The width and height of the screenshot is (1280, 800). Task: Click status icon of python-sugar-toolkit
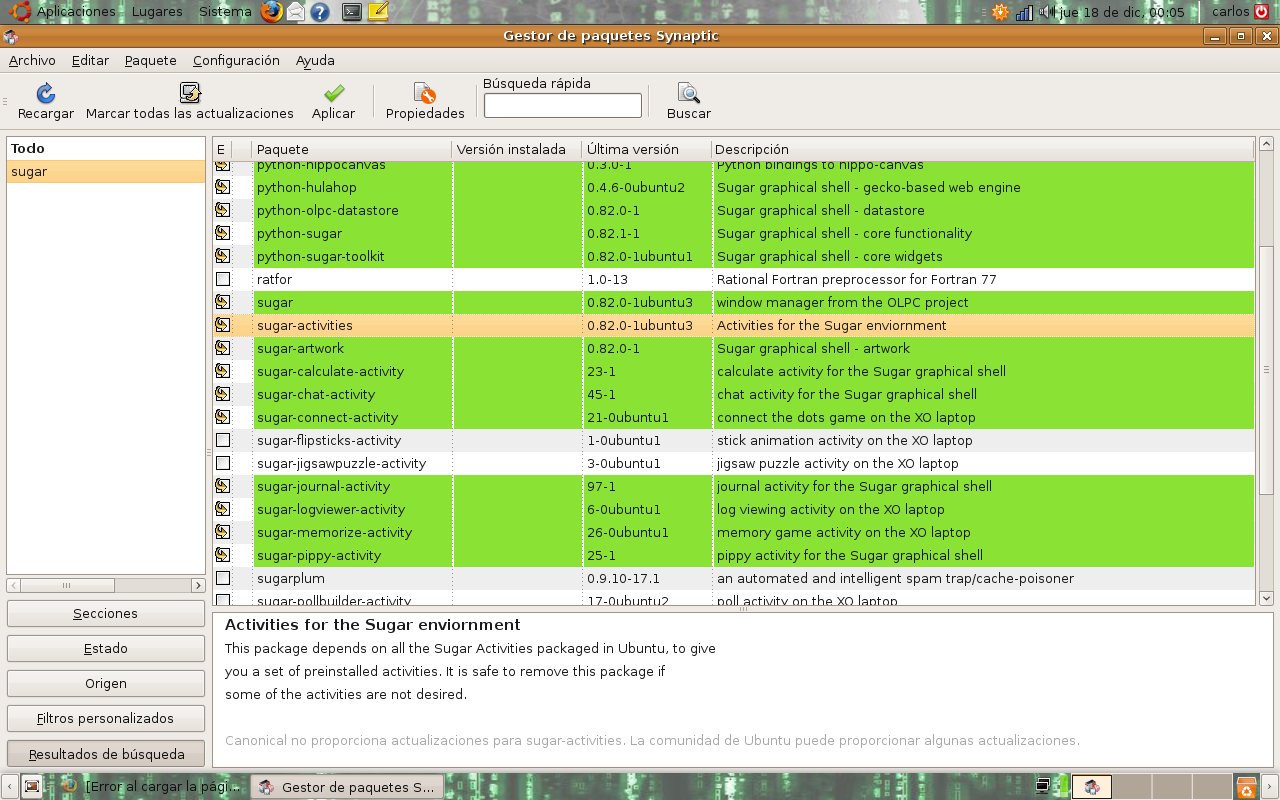click(x=222, y=256)
